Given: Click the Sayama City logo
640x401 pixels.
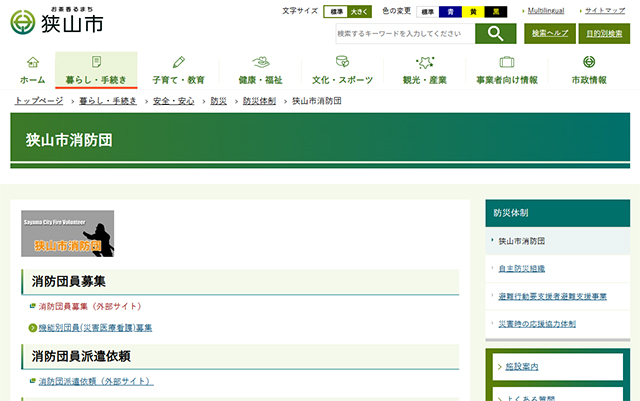Looking at the screenshot, I should (57, 21).
